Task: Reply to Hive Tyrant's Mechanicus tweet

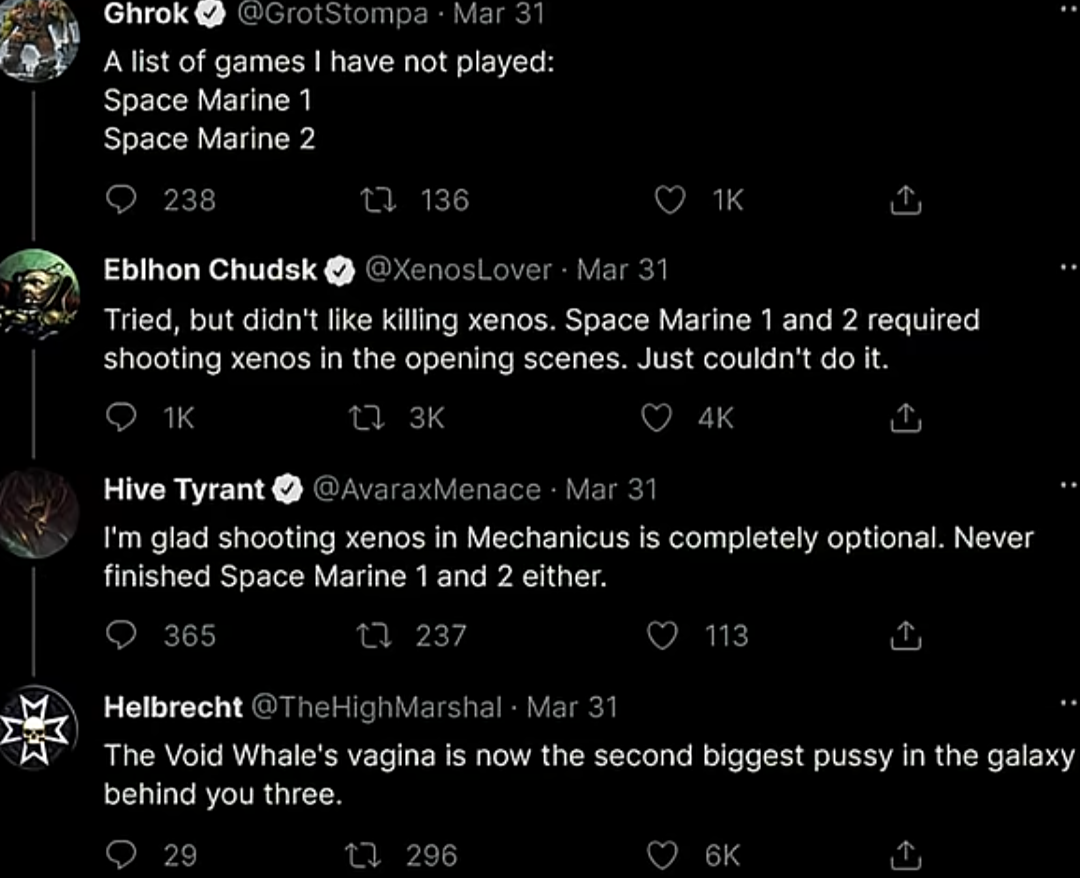Action: 121,635
